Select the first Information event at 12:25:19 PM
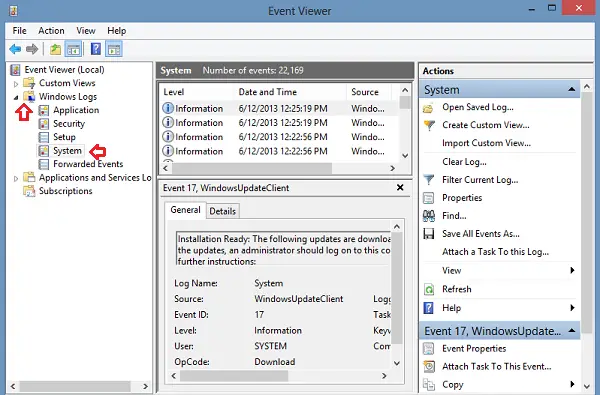 (279, 109)
